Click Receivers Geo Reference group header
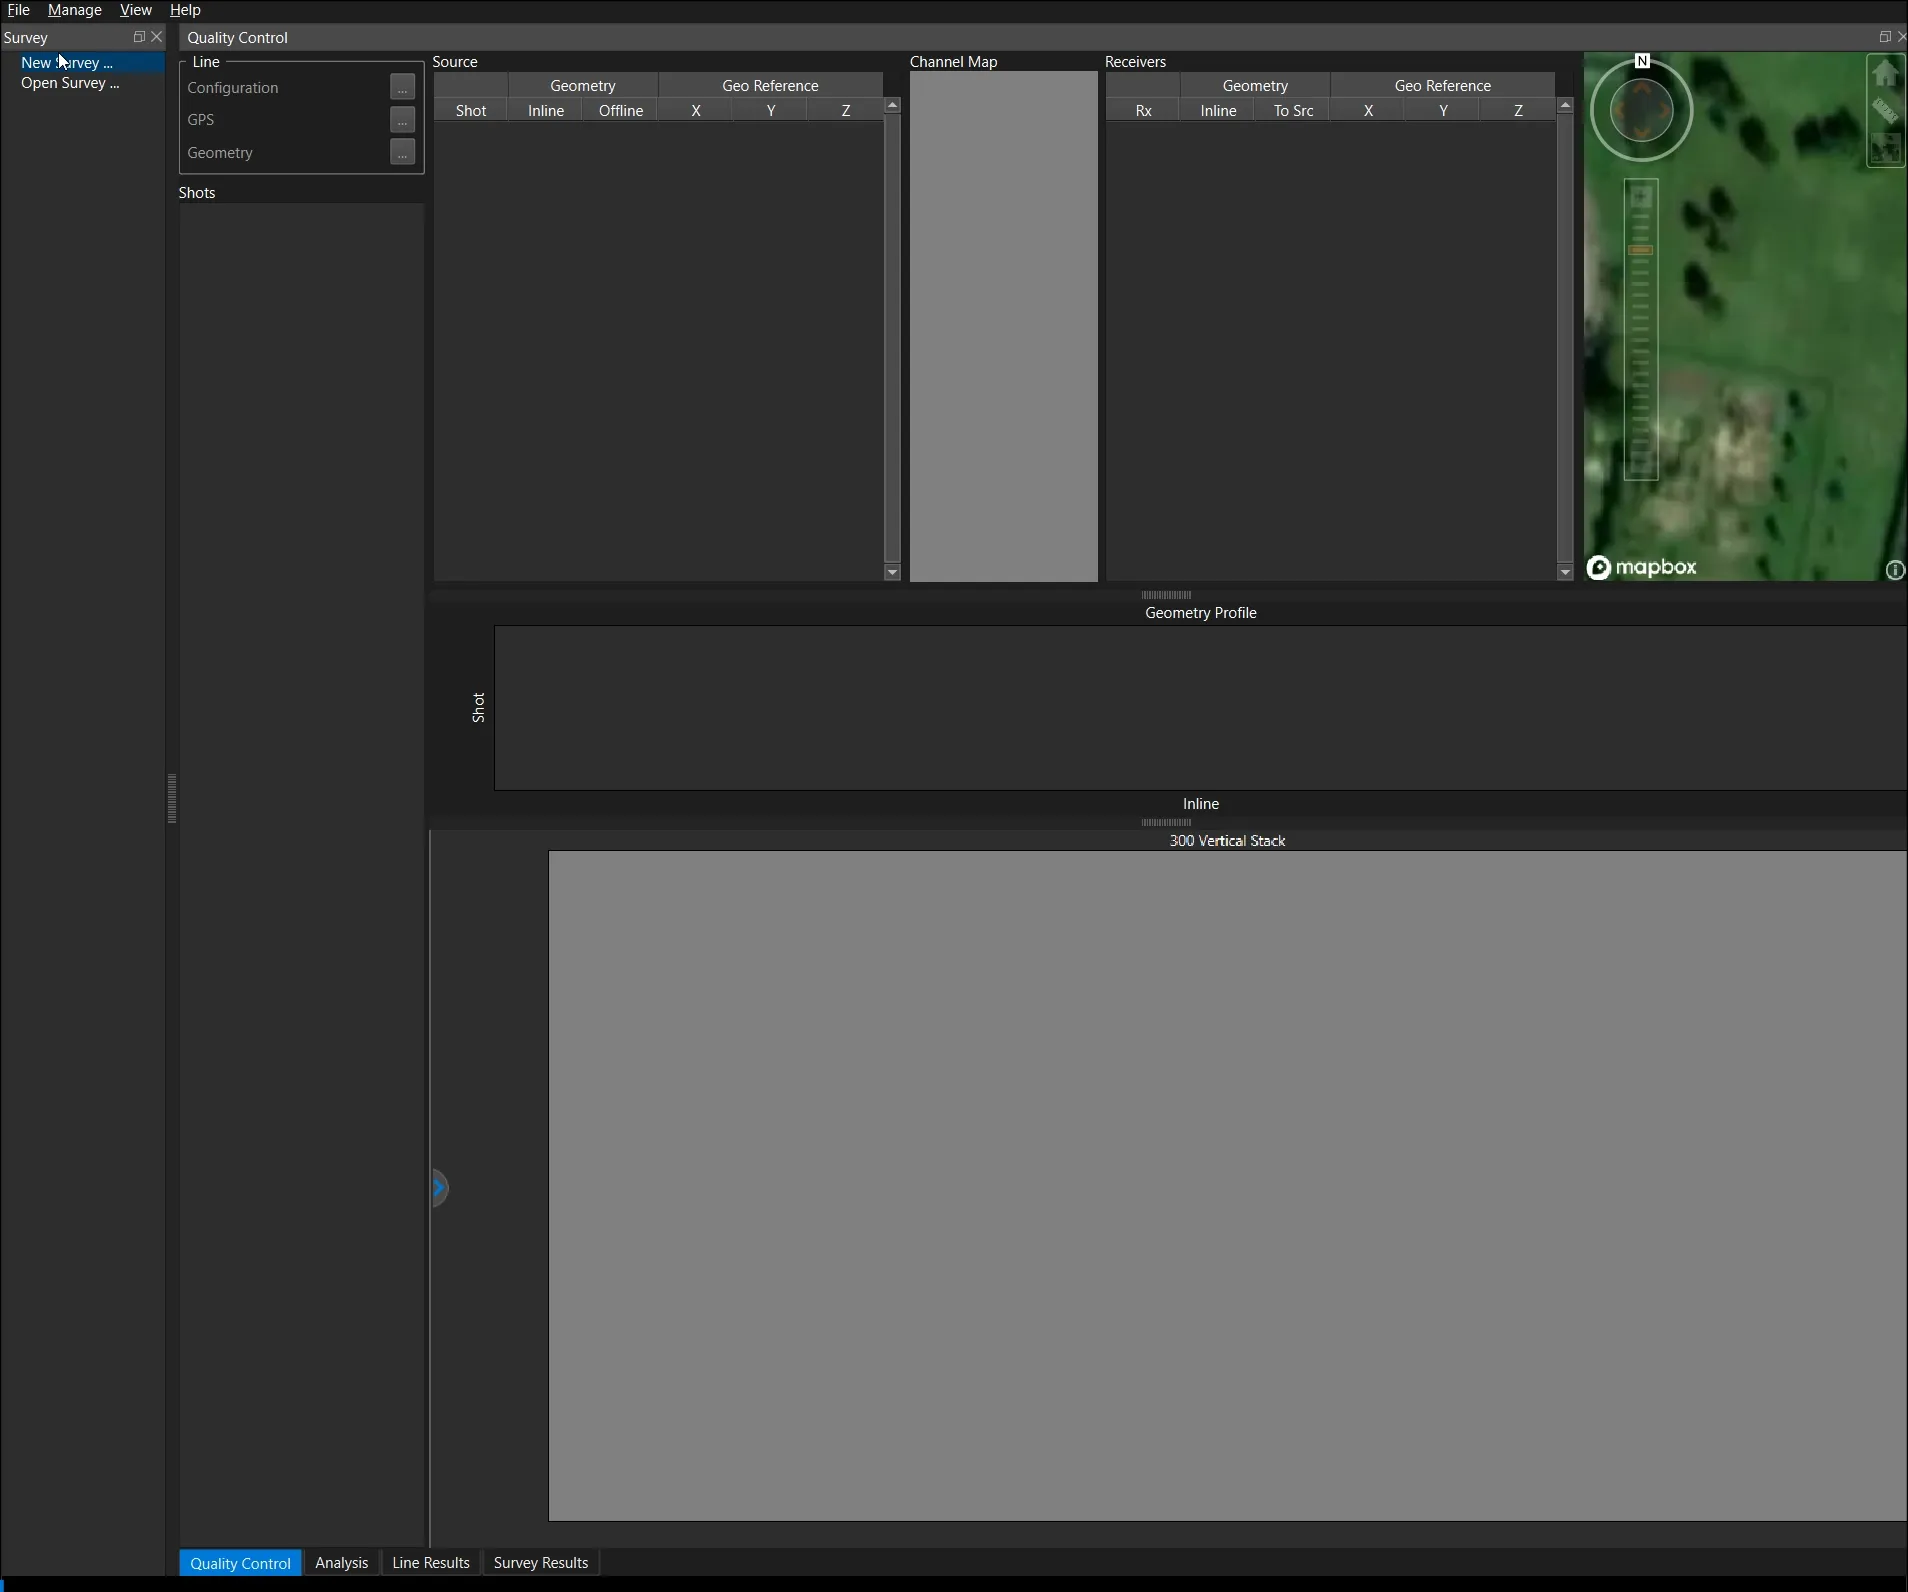 (x=1443, y=86)
